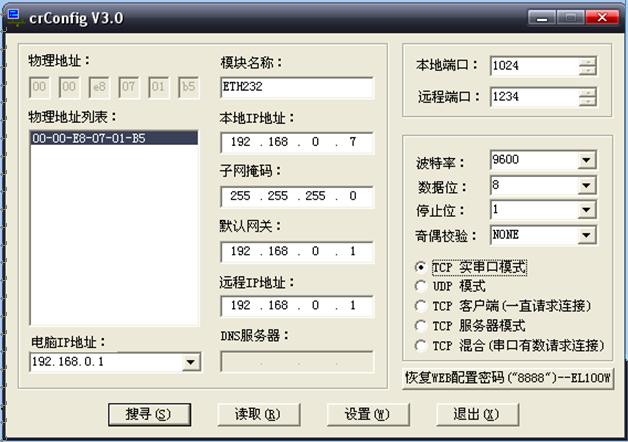Select UDP 模式 radio option
Screen dimensions: 628x442
click(420, 286)
